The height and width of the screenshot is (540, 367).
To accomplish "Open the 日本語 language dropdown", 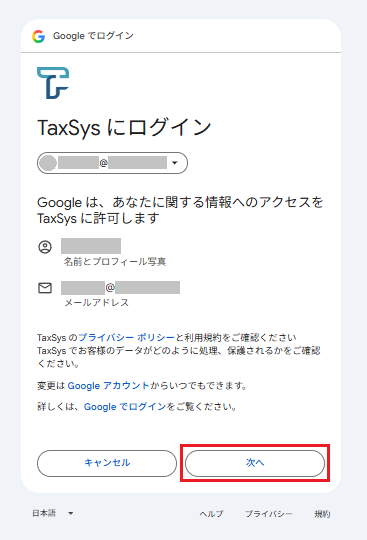I will click(x=52, y=513).
